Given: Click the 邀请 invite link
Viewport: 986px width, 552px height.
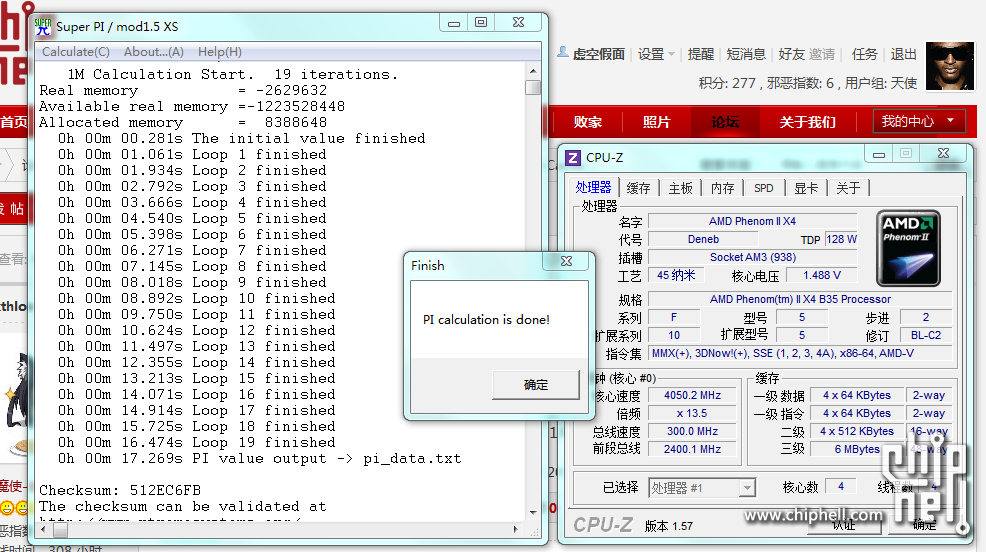Looking at the screenshot, I should (x=822, y=54).
